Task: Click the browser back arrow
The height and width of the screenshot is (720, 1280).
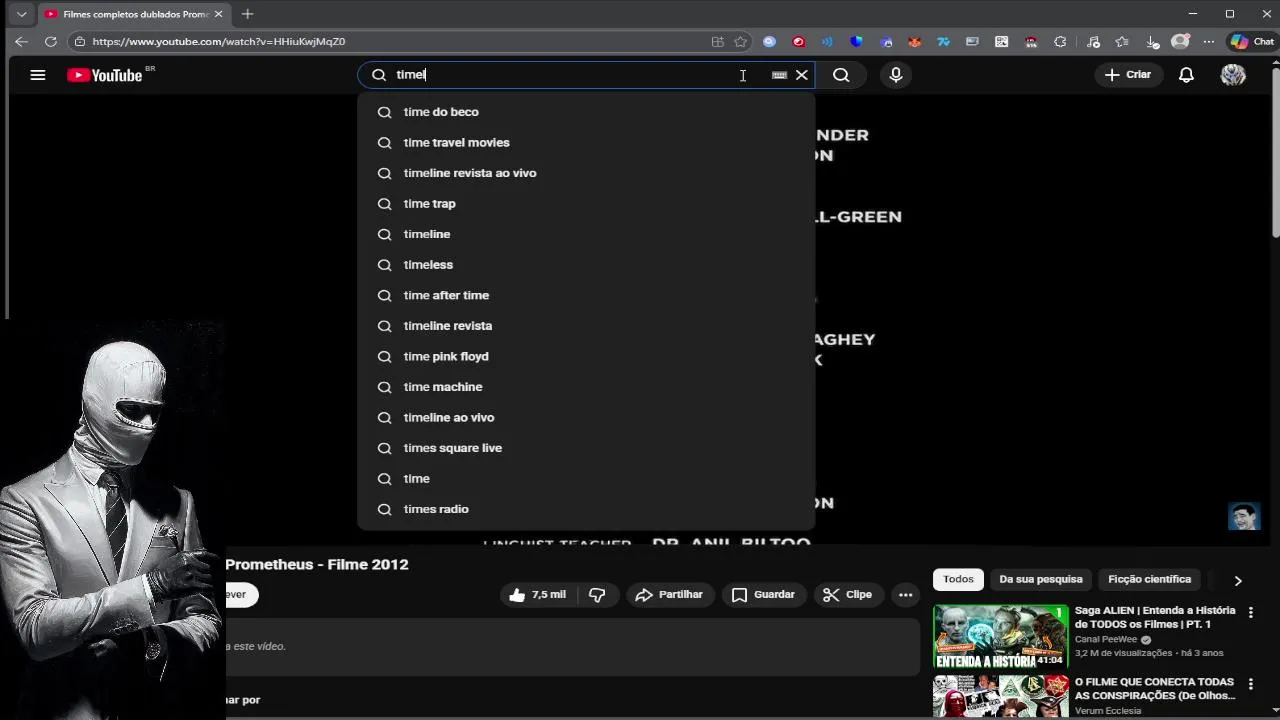Action: click(21, 42)
